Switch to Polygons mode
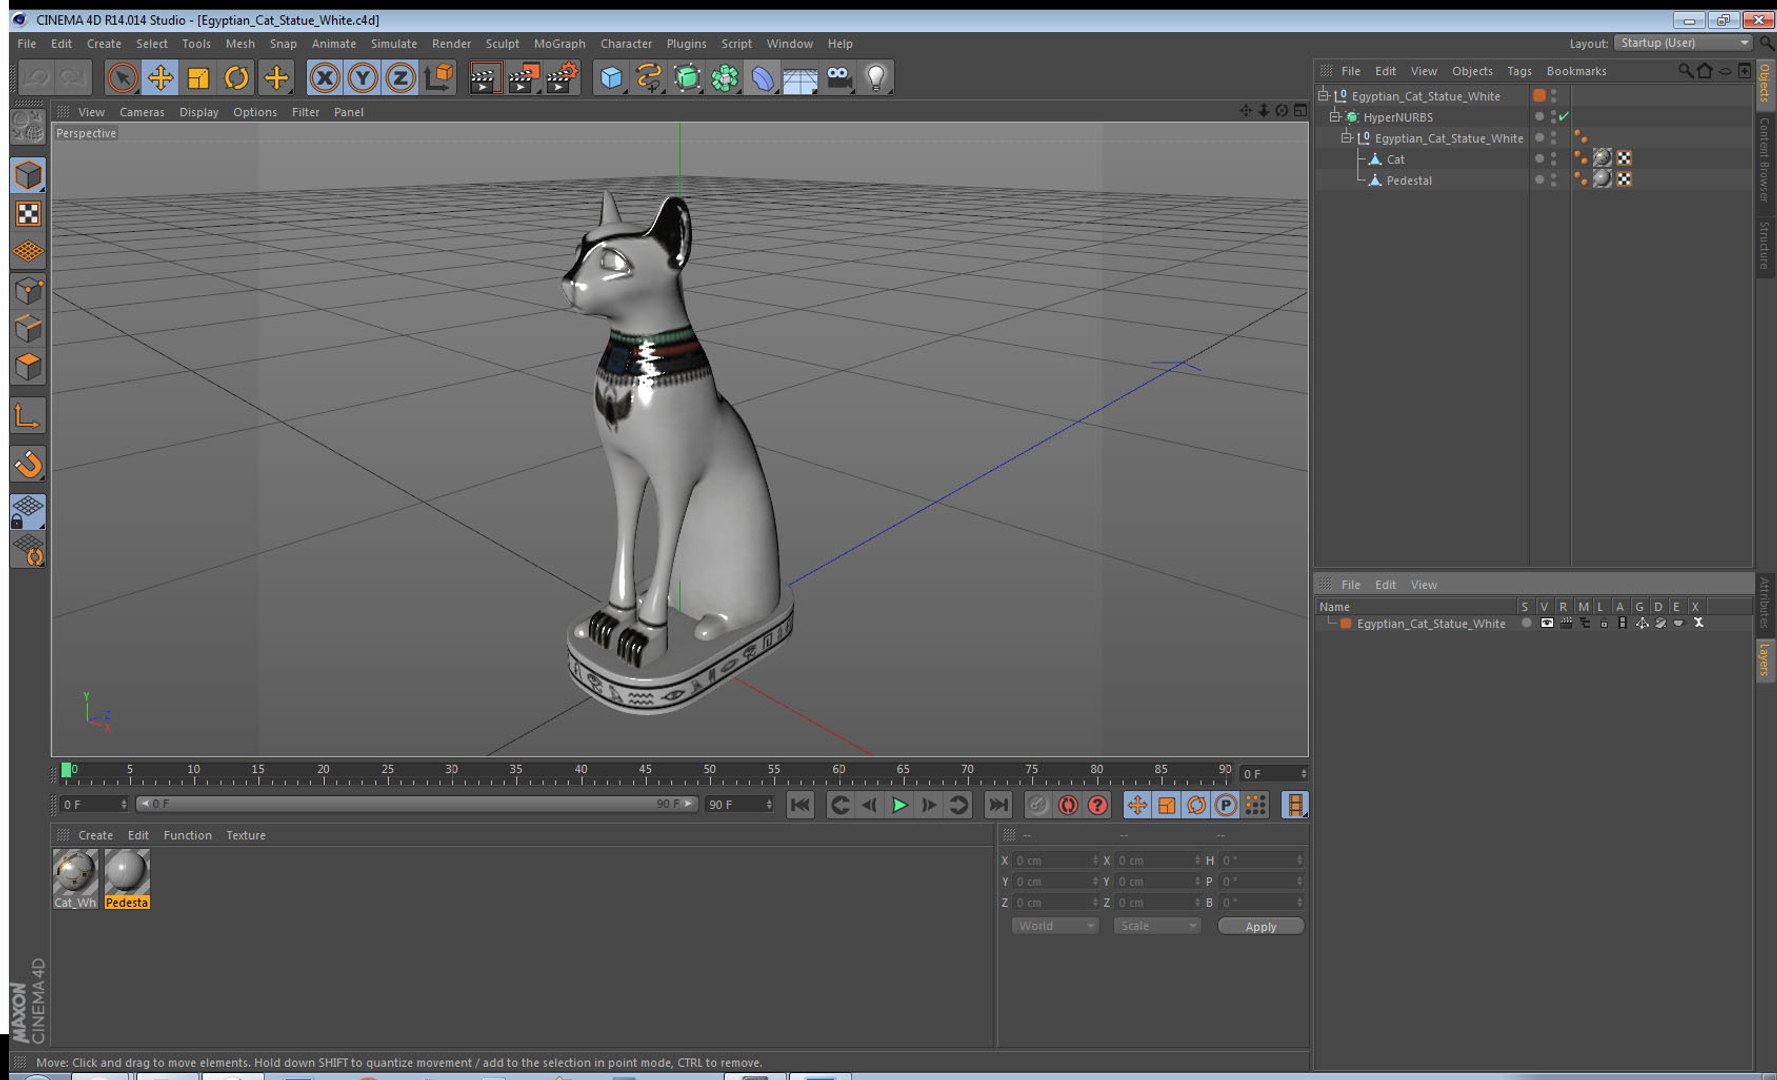The height and width of the screenshot is (1080, 1777). click(x=28, y=366)
